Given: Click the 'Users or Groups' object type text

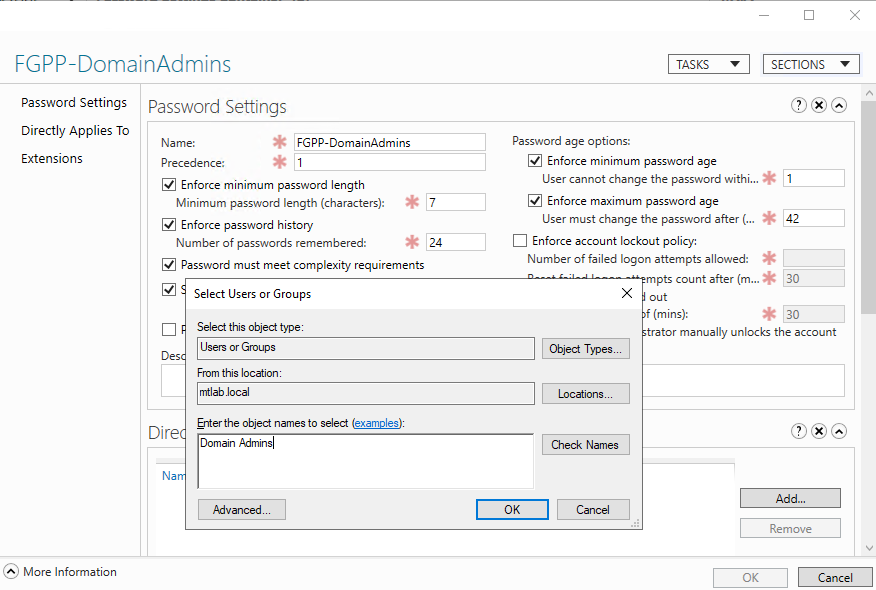Looking at the screenshot, I should click(238, 347).
